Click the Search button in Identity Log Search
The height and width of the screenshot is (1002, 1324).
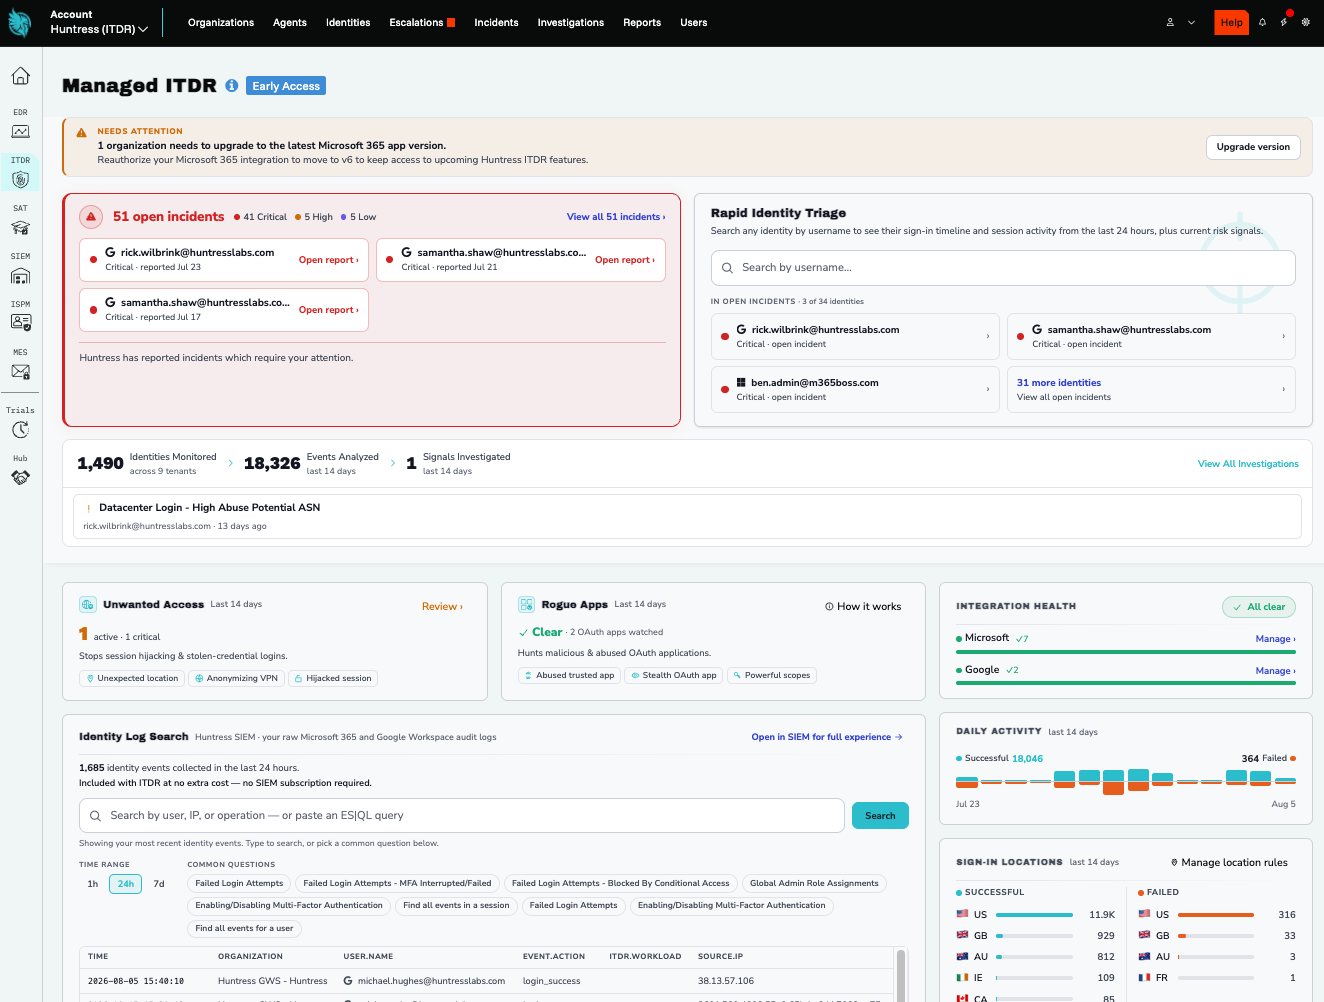[x=880, y=816]
